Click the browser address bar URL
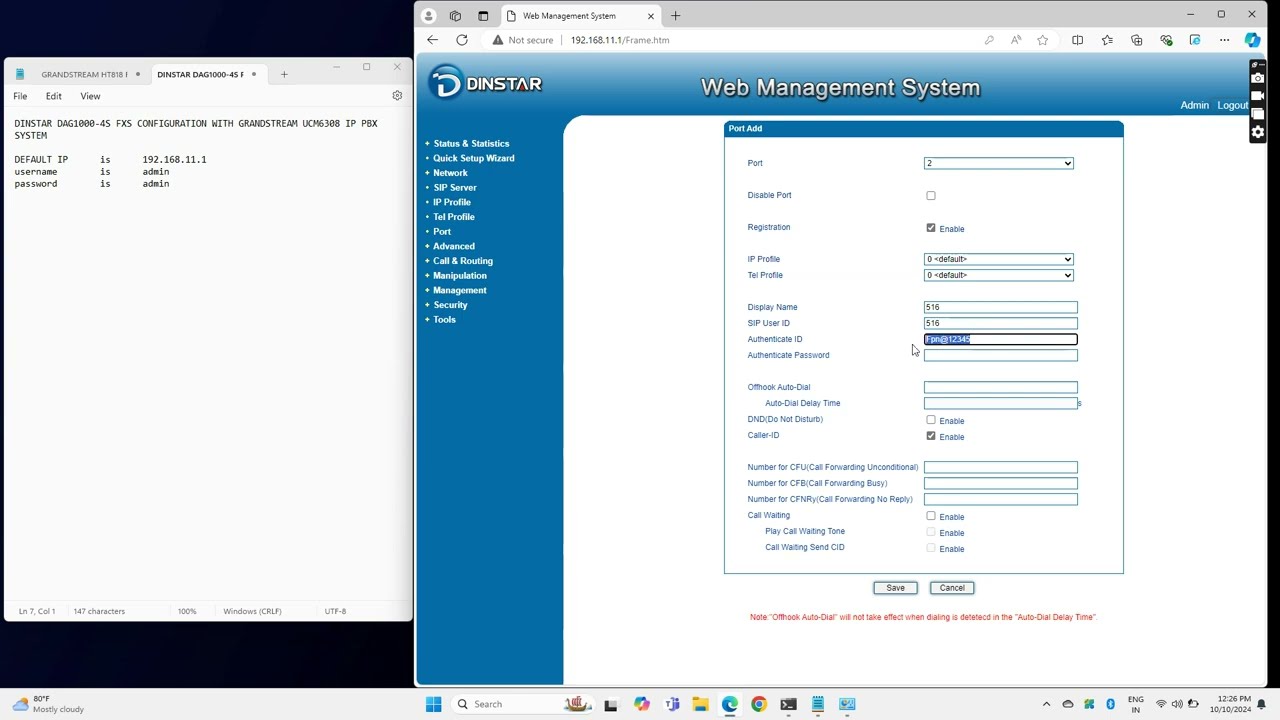The image size is (1280, 720). (x=620, y=40)
